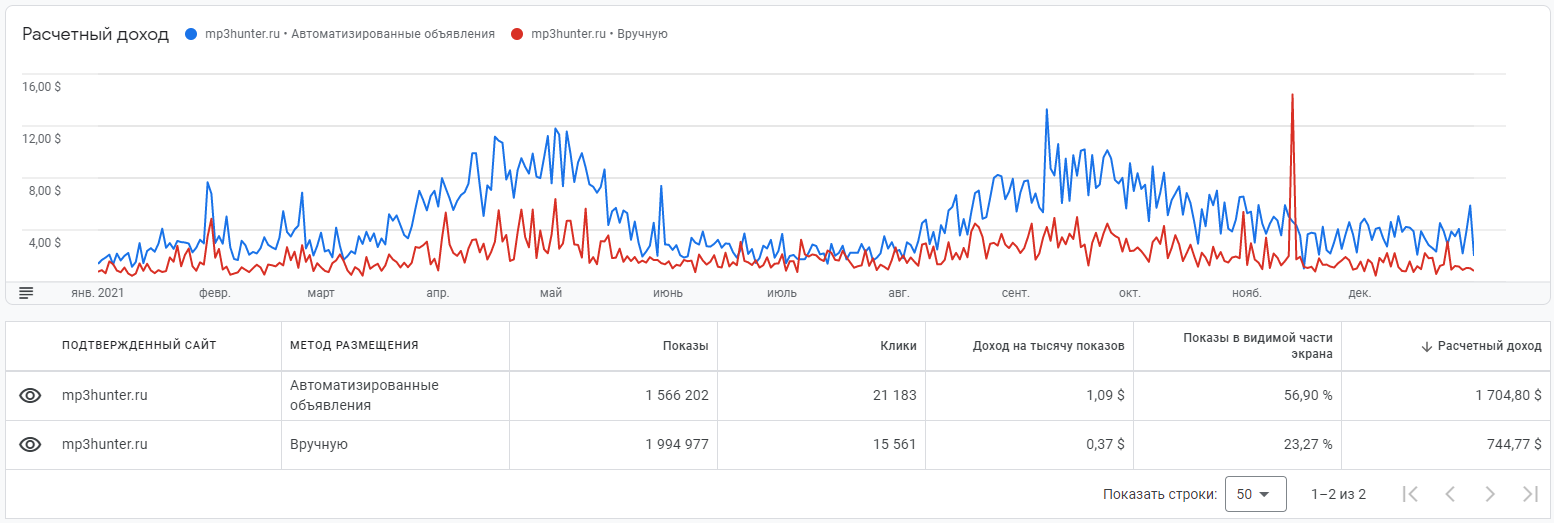Sort table by Показы column

point(685,346)
